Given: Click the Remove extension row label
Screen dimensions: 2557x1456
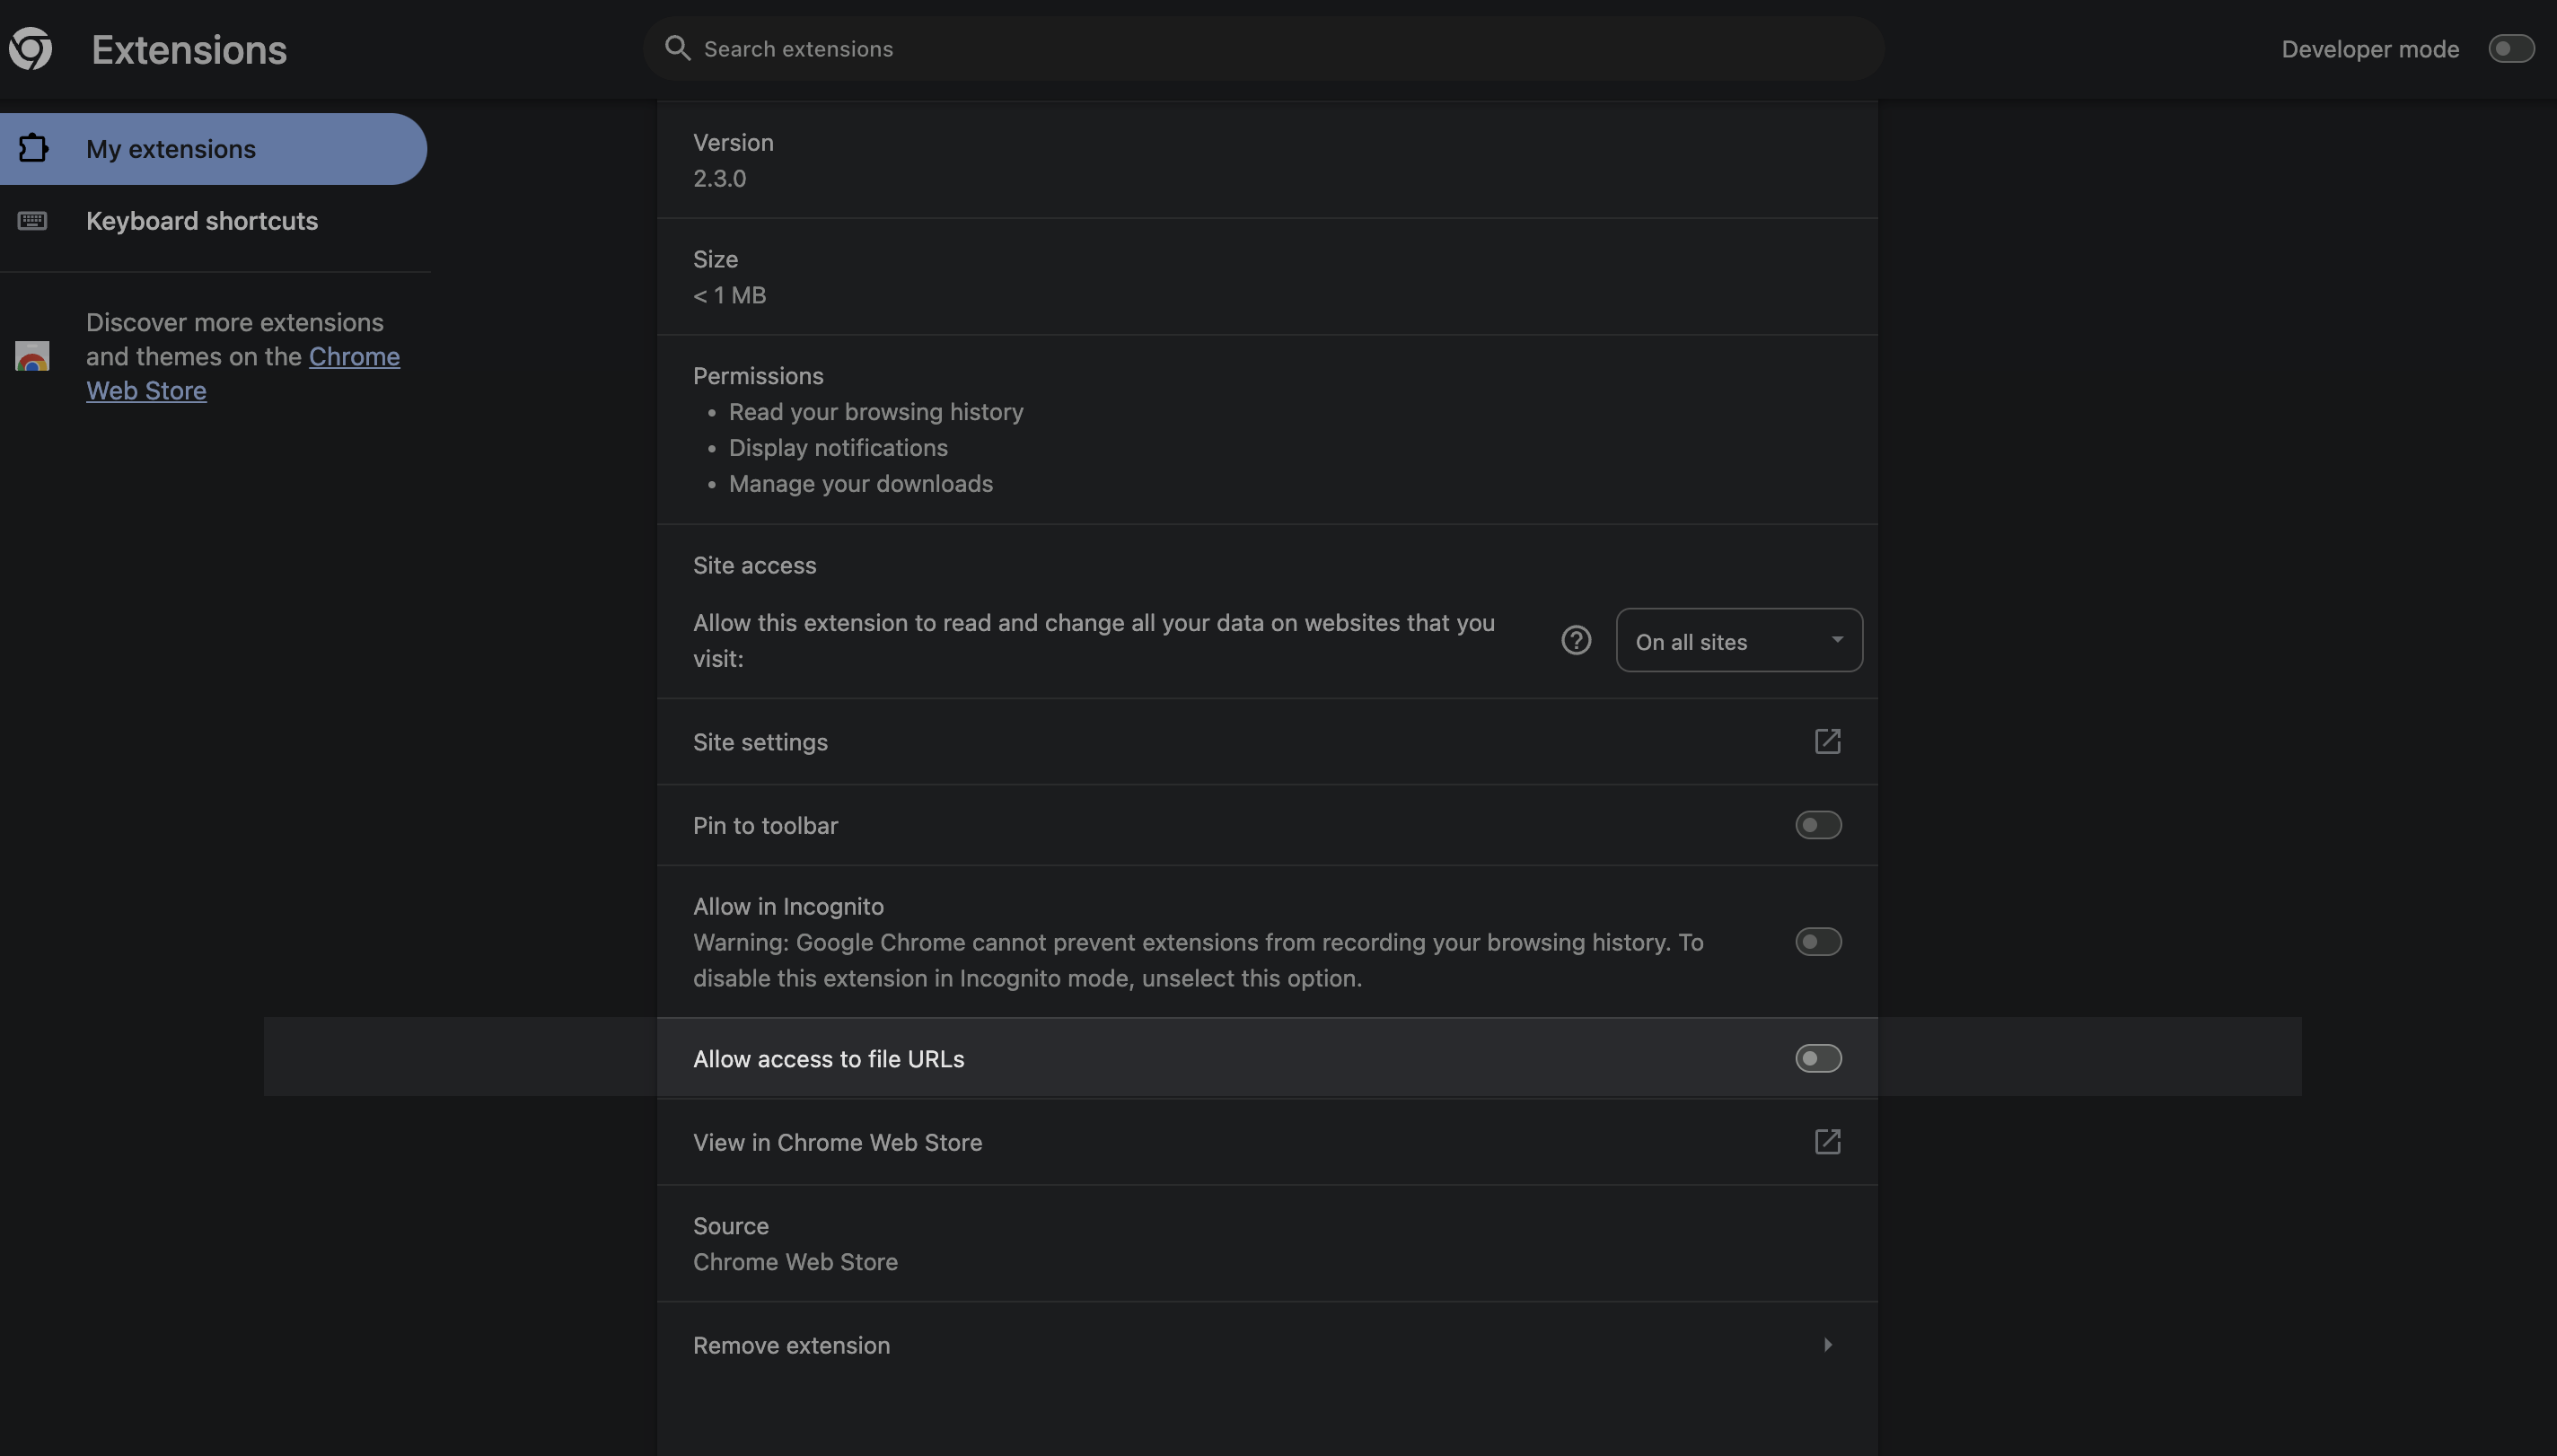Looking at the screenshot, I should click(x=791, y=1345).
